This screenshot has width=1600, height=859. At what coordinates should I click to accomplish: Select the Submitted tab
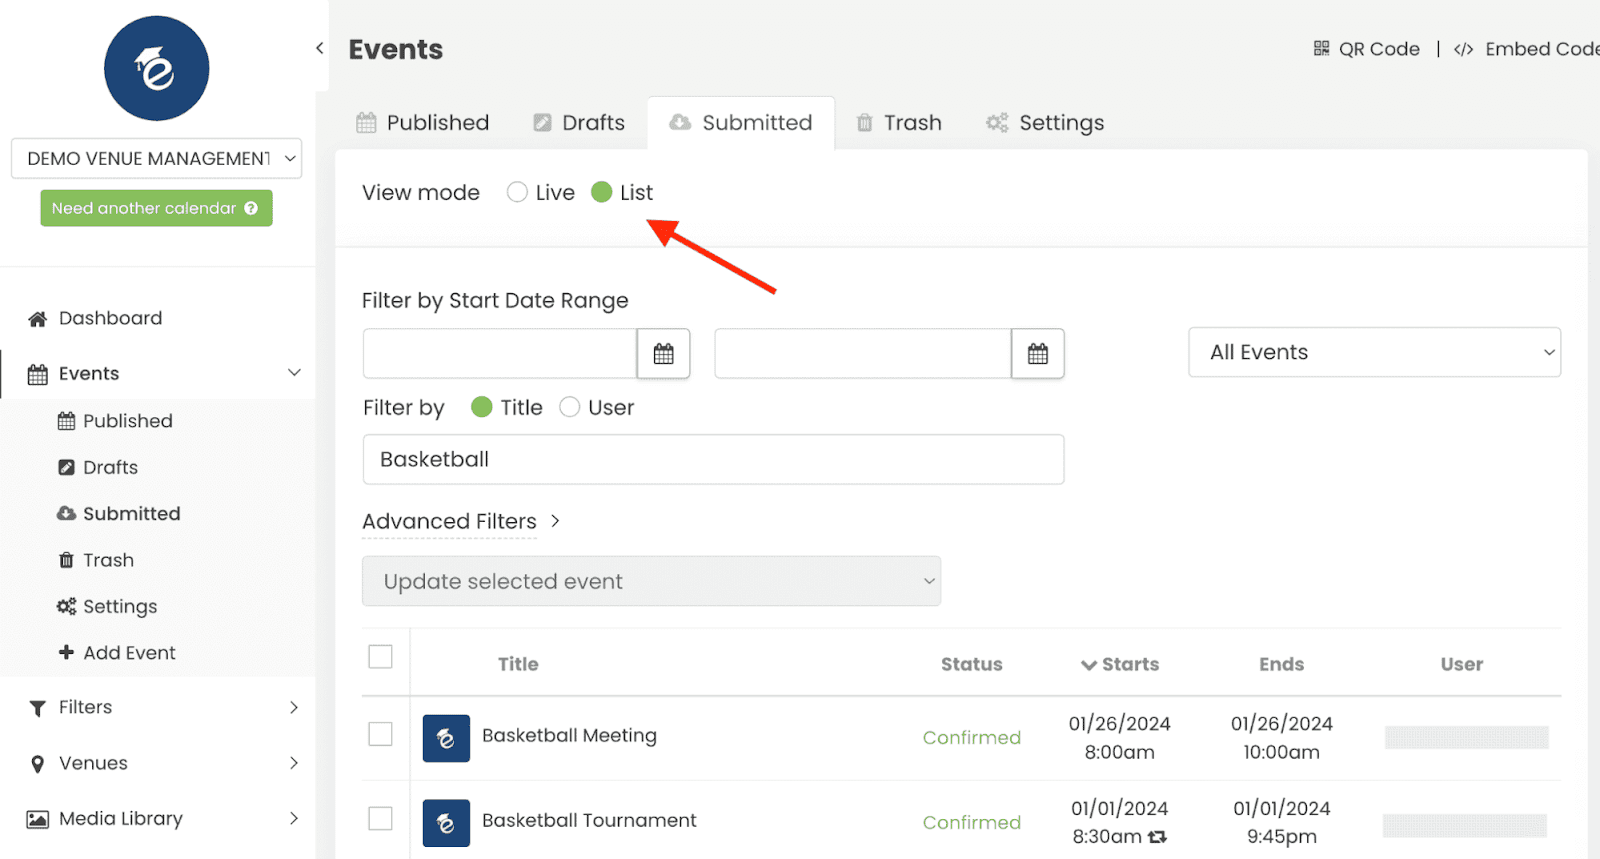pyautogui.click(x=741, y=123)
